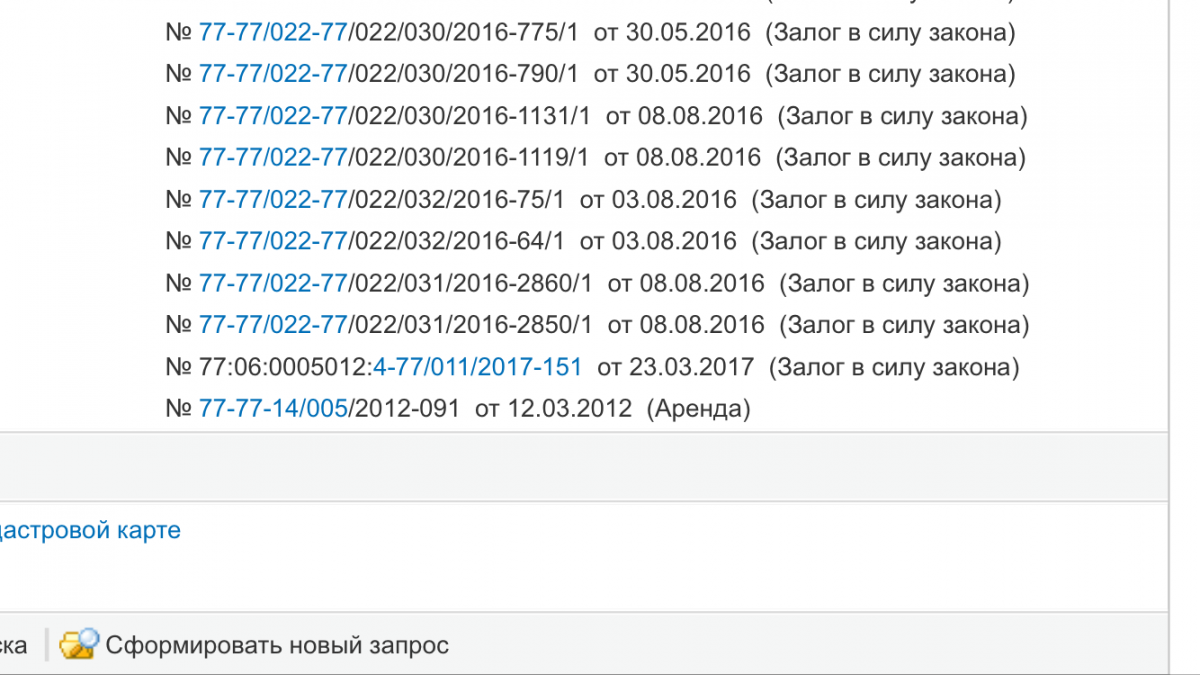Open record link with 2016-1119/1 dated 08.08.2016
The height and width of the screenshot is (675, 1200).
(x=273, y=158)
